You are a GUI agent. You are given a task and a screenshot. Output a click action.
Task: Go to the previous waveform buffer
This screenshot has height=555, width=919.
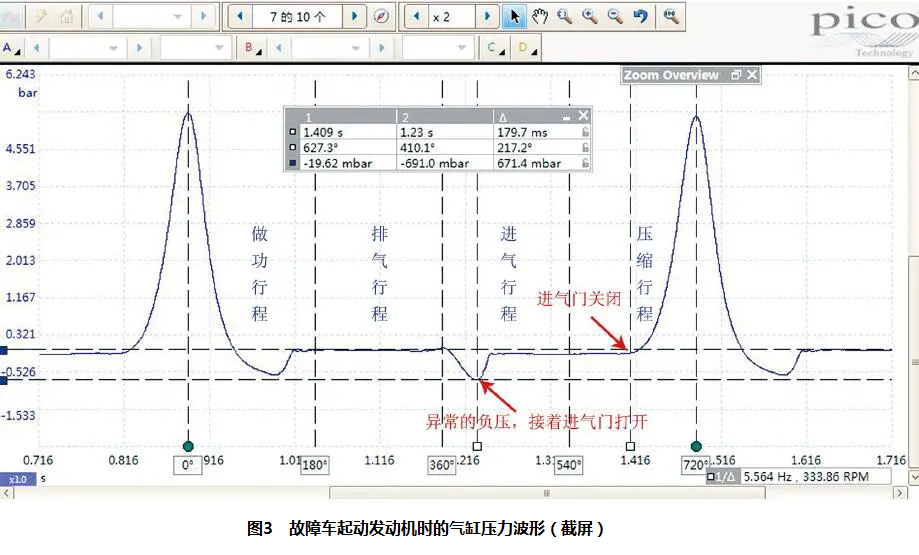coord(240,16)
